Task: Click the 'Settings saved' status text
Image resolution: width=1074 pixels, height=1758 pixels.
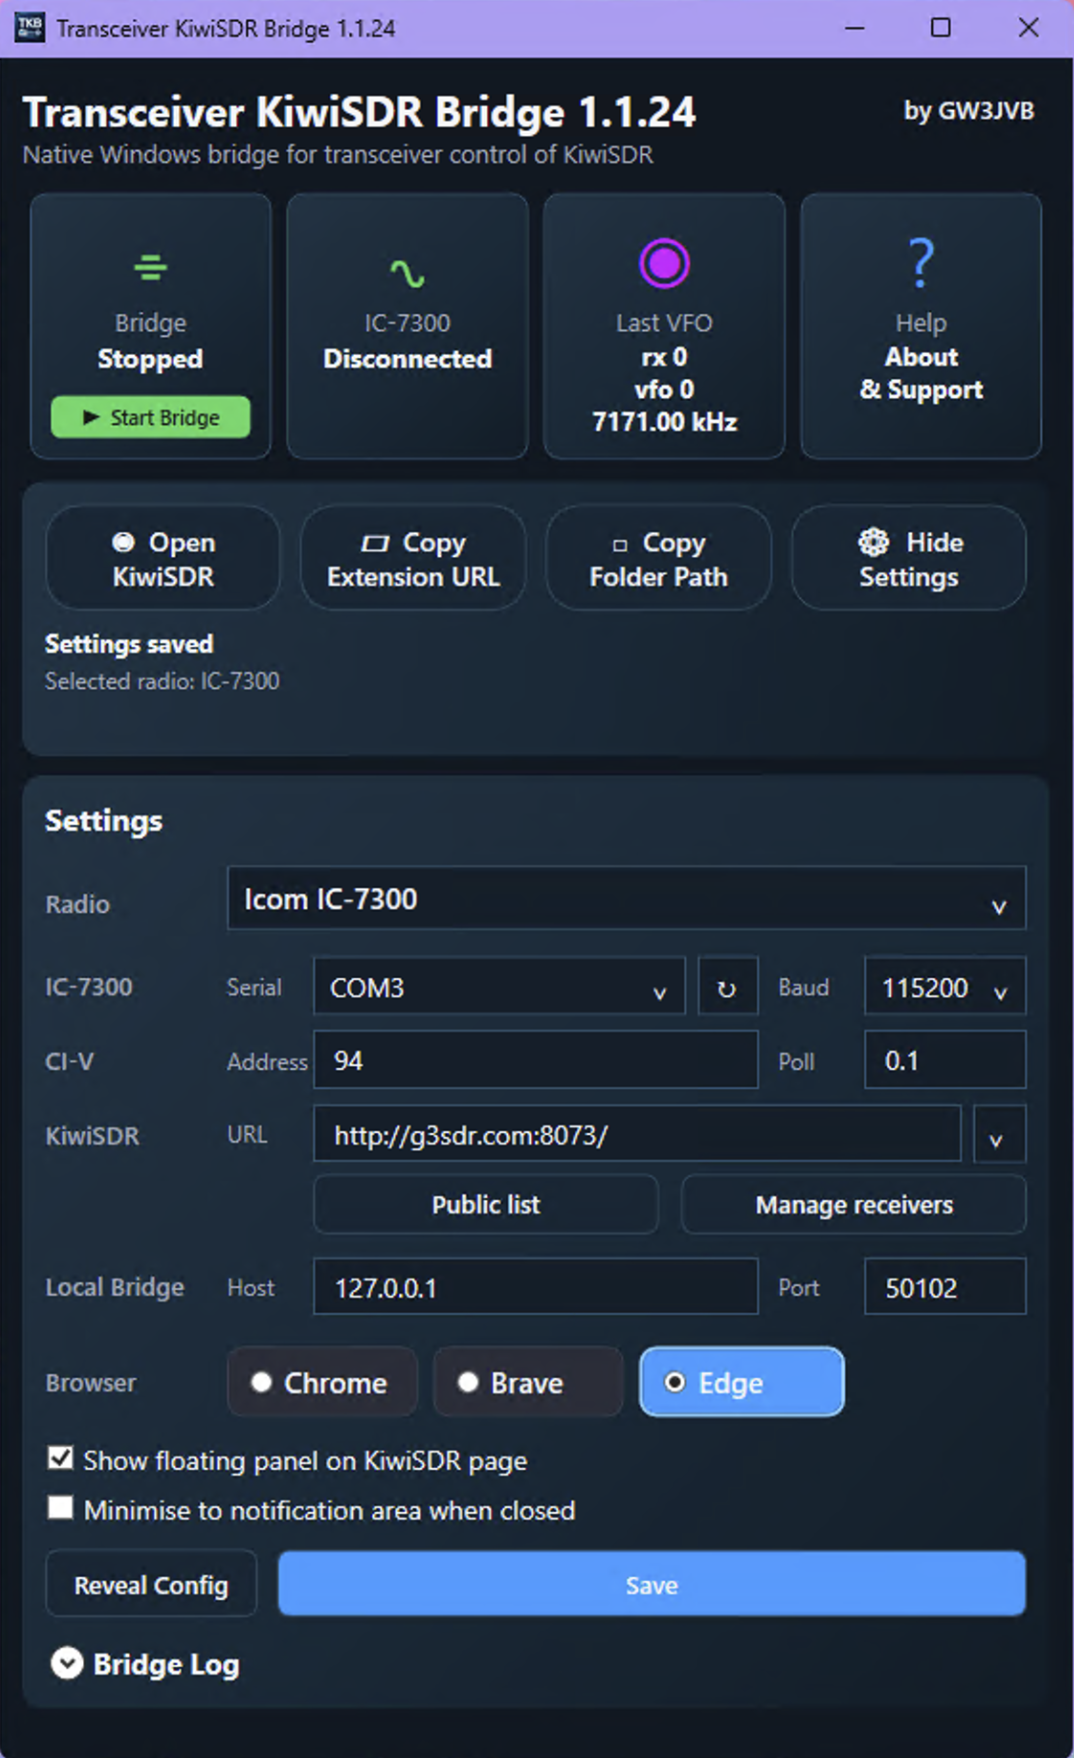Action: [x=129, y=644]
